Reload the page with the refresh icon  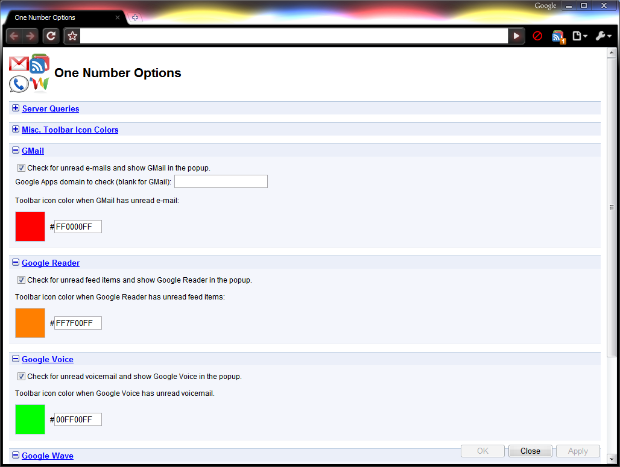coord(51,36)
